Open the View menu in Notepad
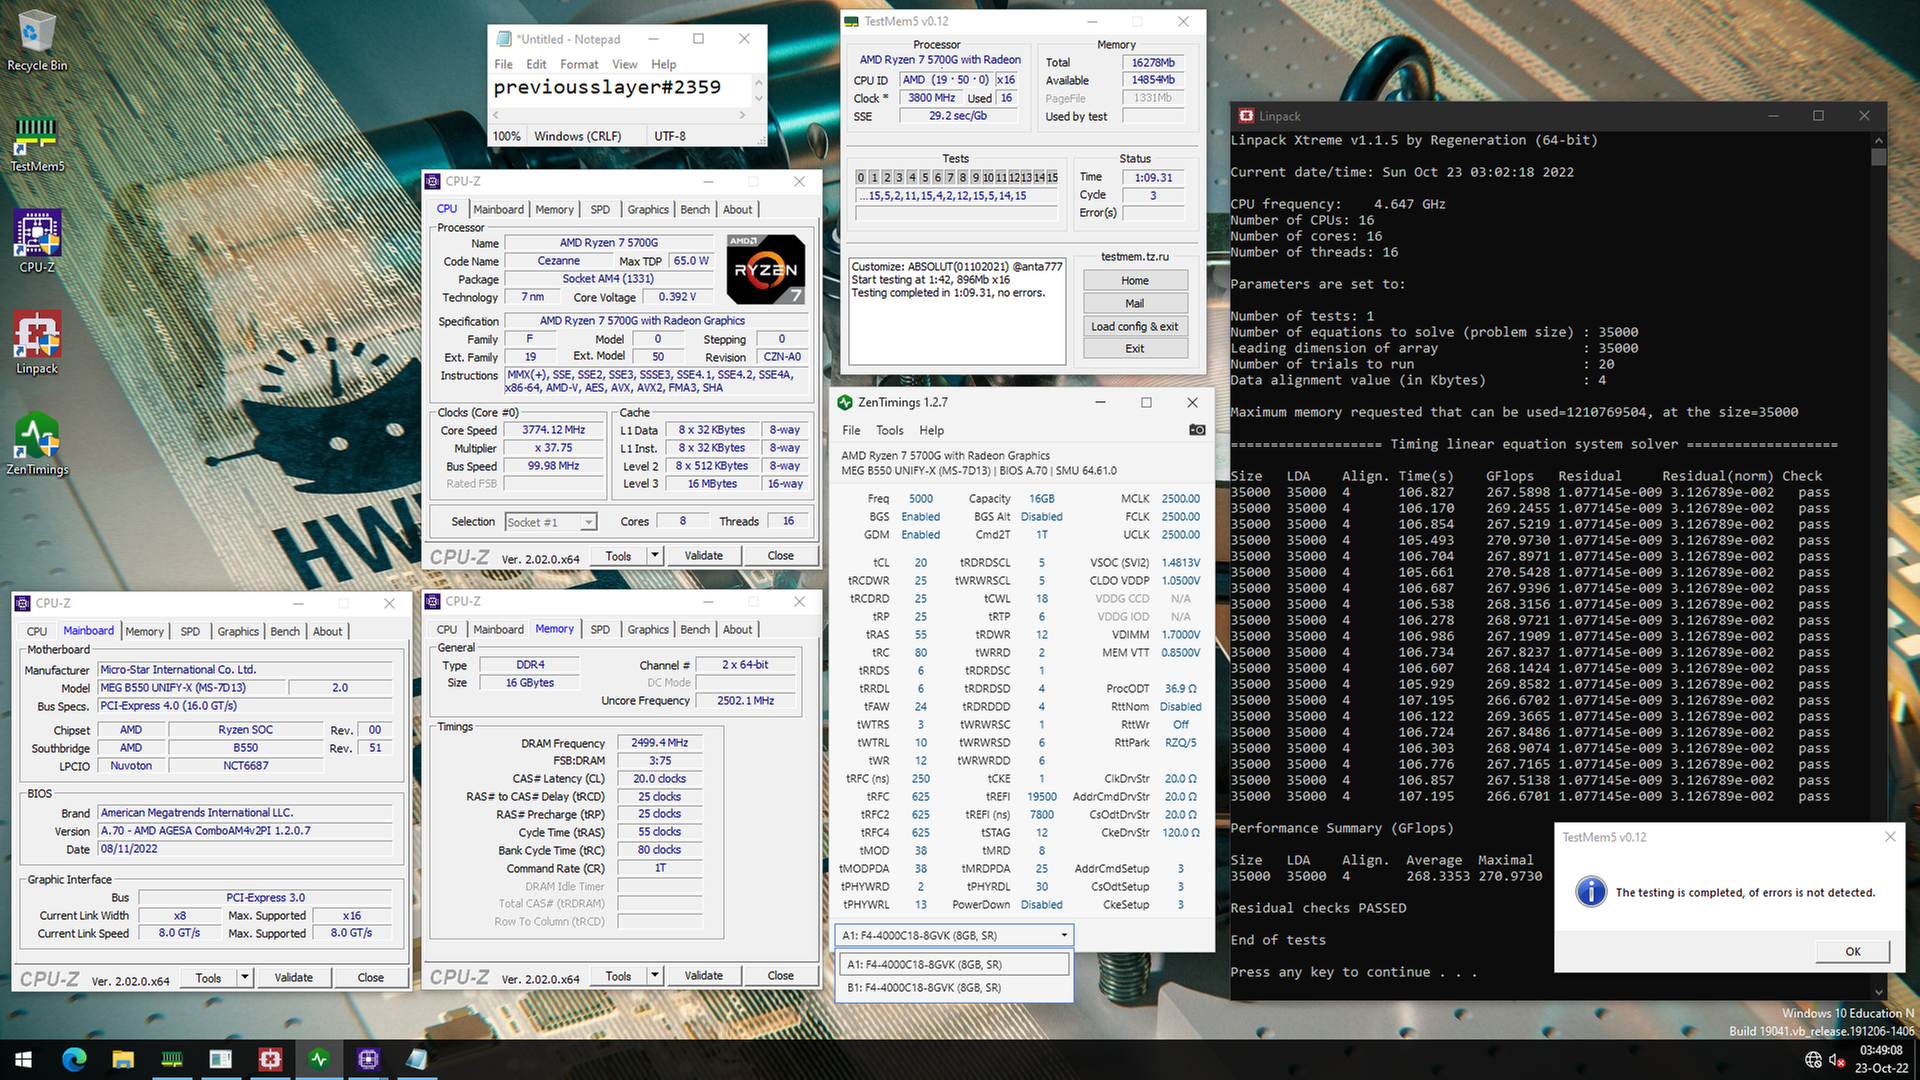 (624, 64)
